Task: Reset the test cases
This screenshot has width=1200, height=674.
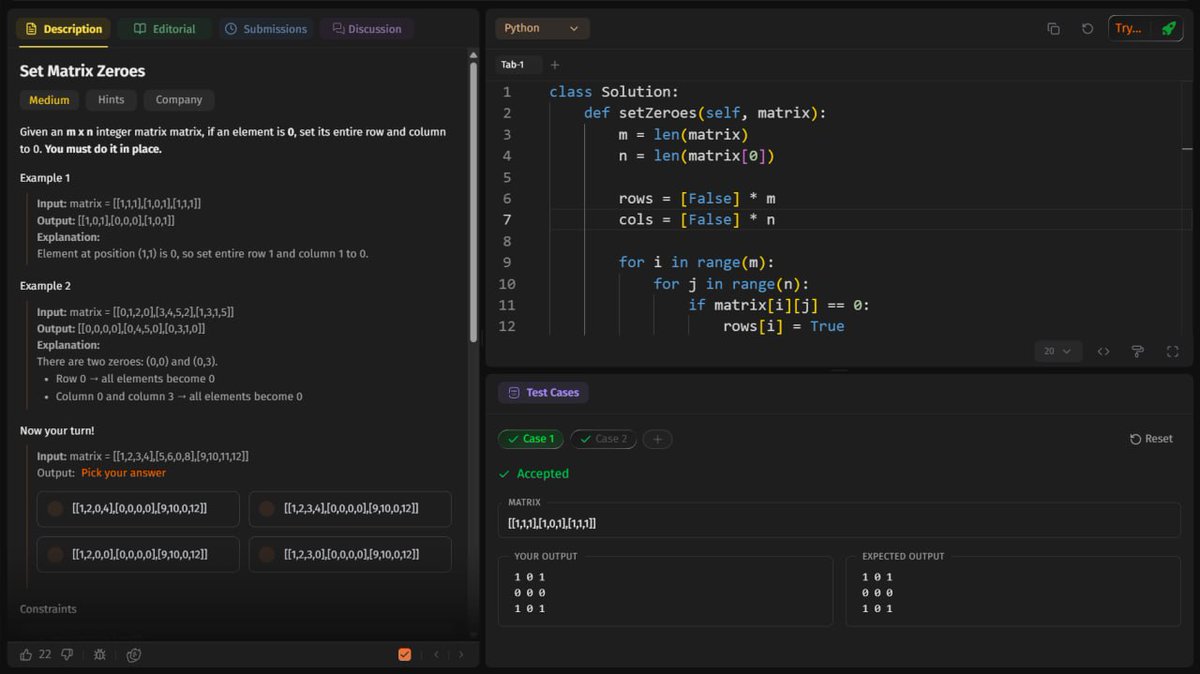Action: pyautogui.click(x=1151, y=439)
